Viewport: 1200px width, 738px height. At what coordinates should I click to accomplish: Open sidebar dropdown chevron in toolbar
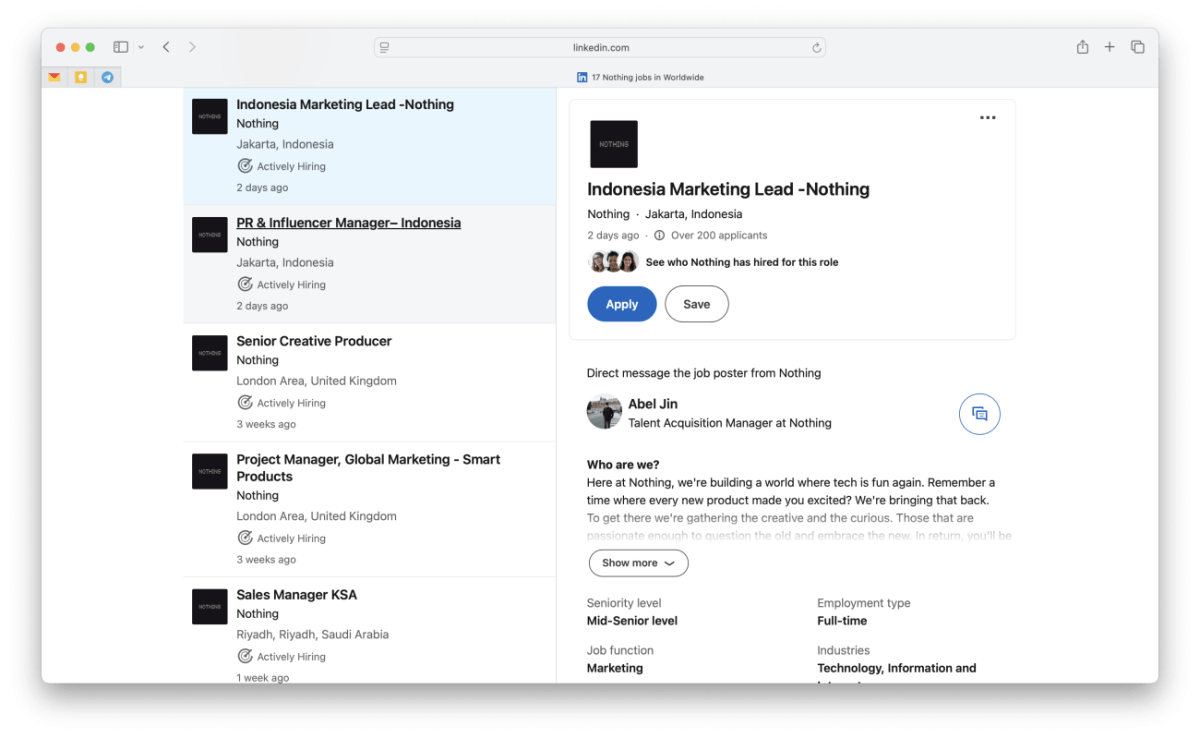[141, 47]
